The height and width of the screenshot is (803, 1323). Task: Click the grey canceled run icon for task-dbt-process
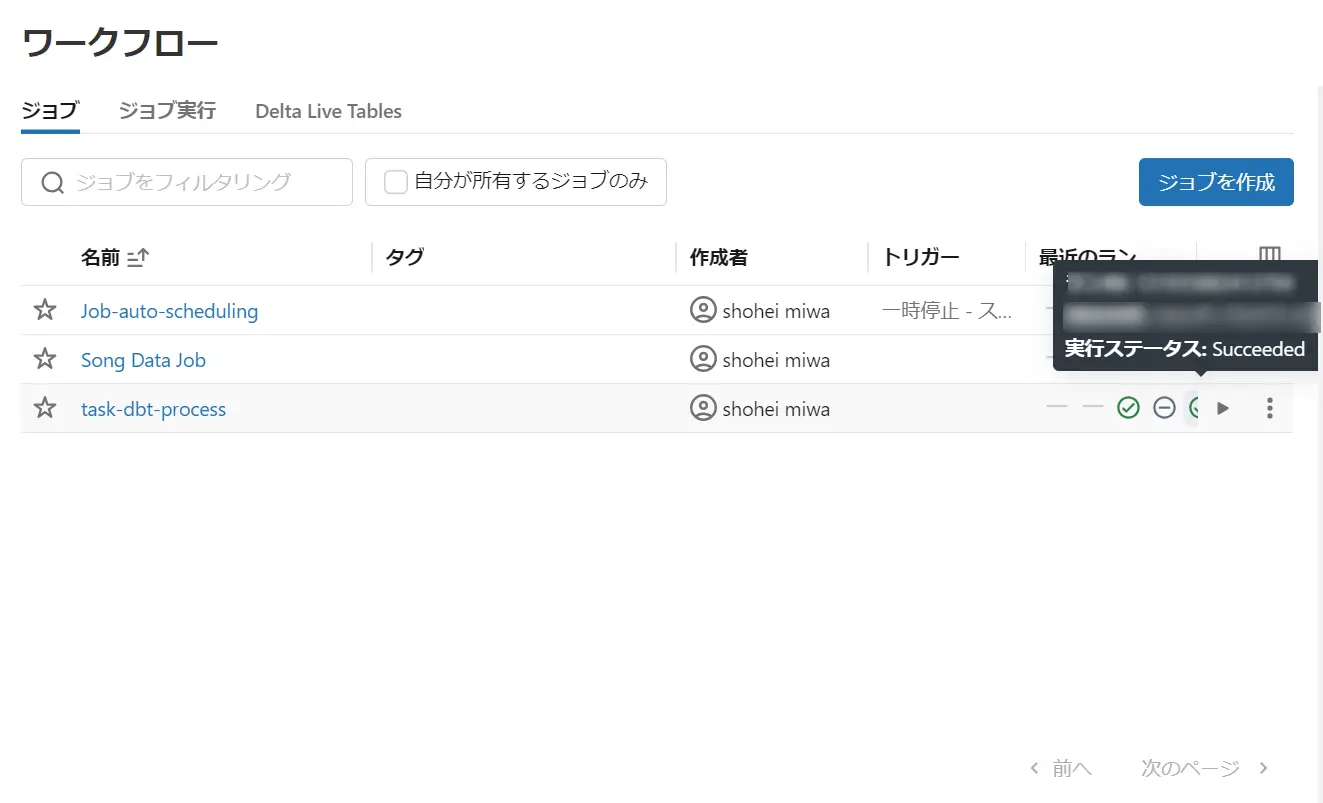[x=1164, y=408]
